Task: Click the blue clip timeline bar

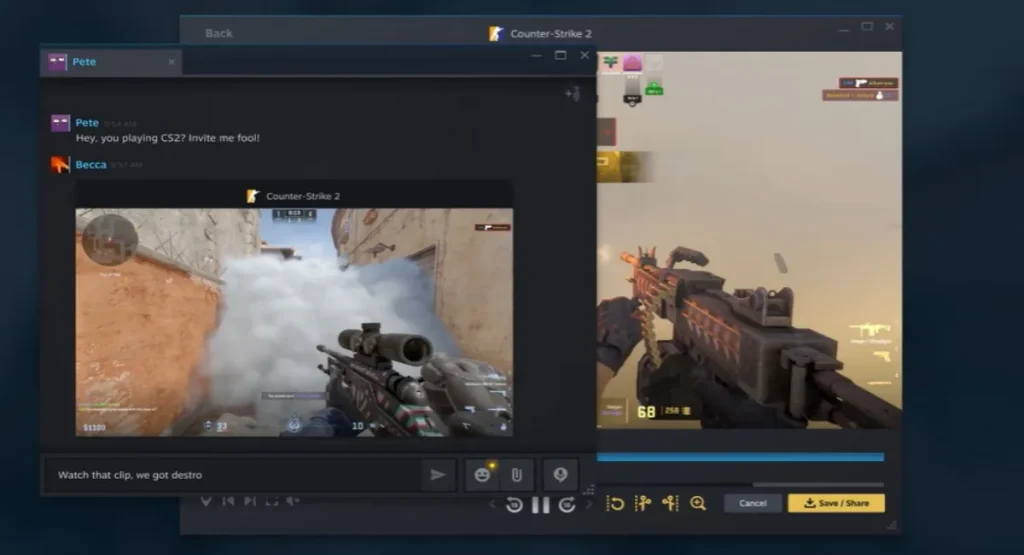Action: click(741, 457)
